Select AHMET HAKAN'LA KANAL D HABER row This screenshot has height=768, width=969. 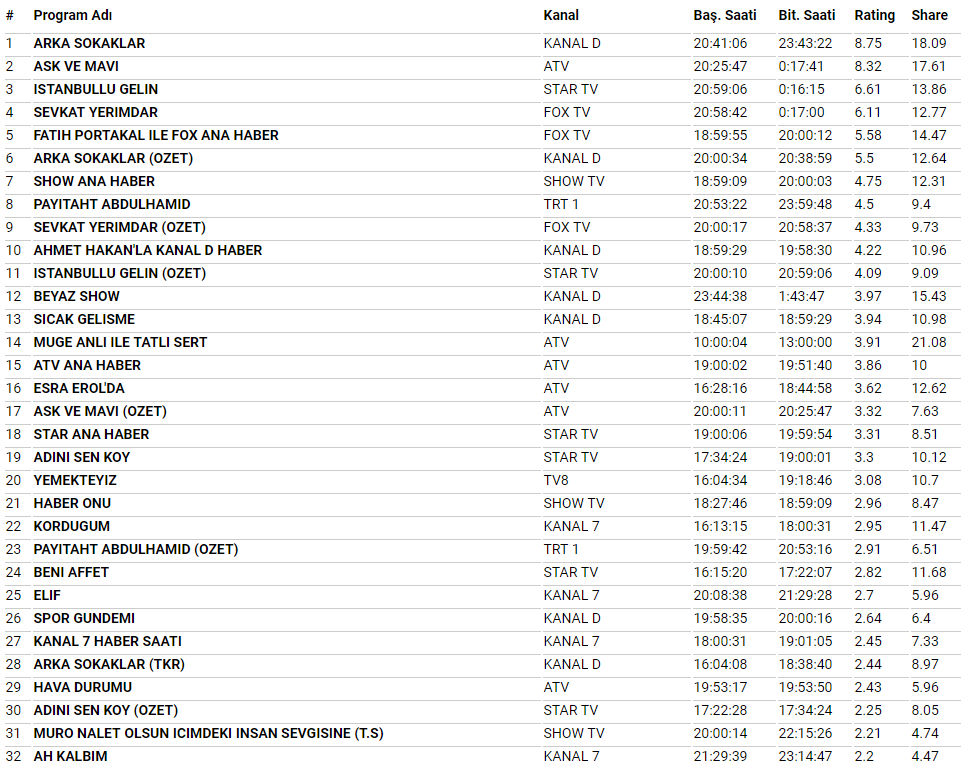(148, 250)
